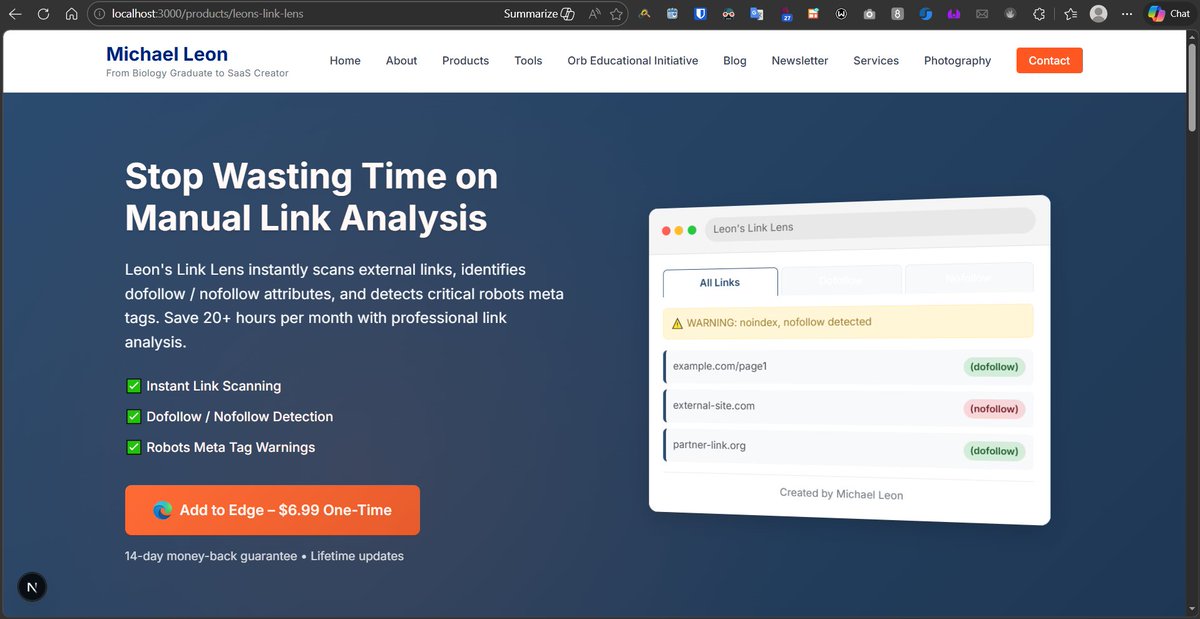Click the dofollow badge for example.com/page1
The height and width of the screenshot is (619, 1200).
click(994, 367)
